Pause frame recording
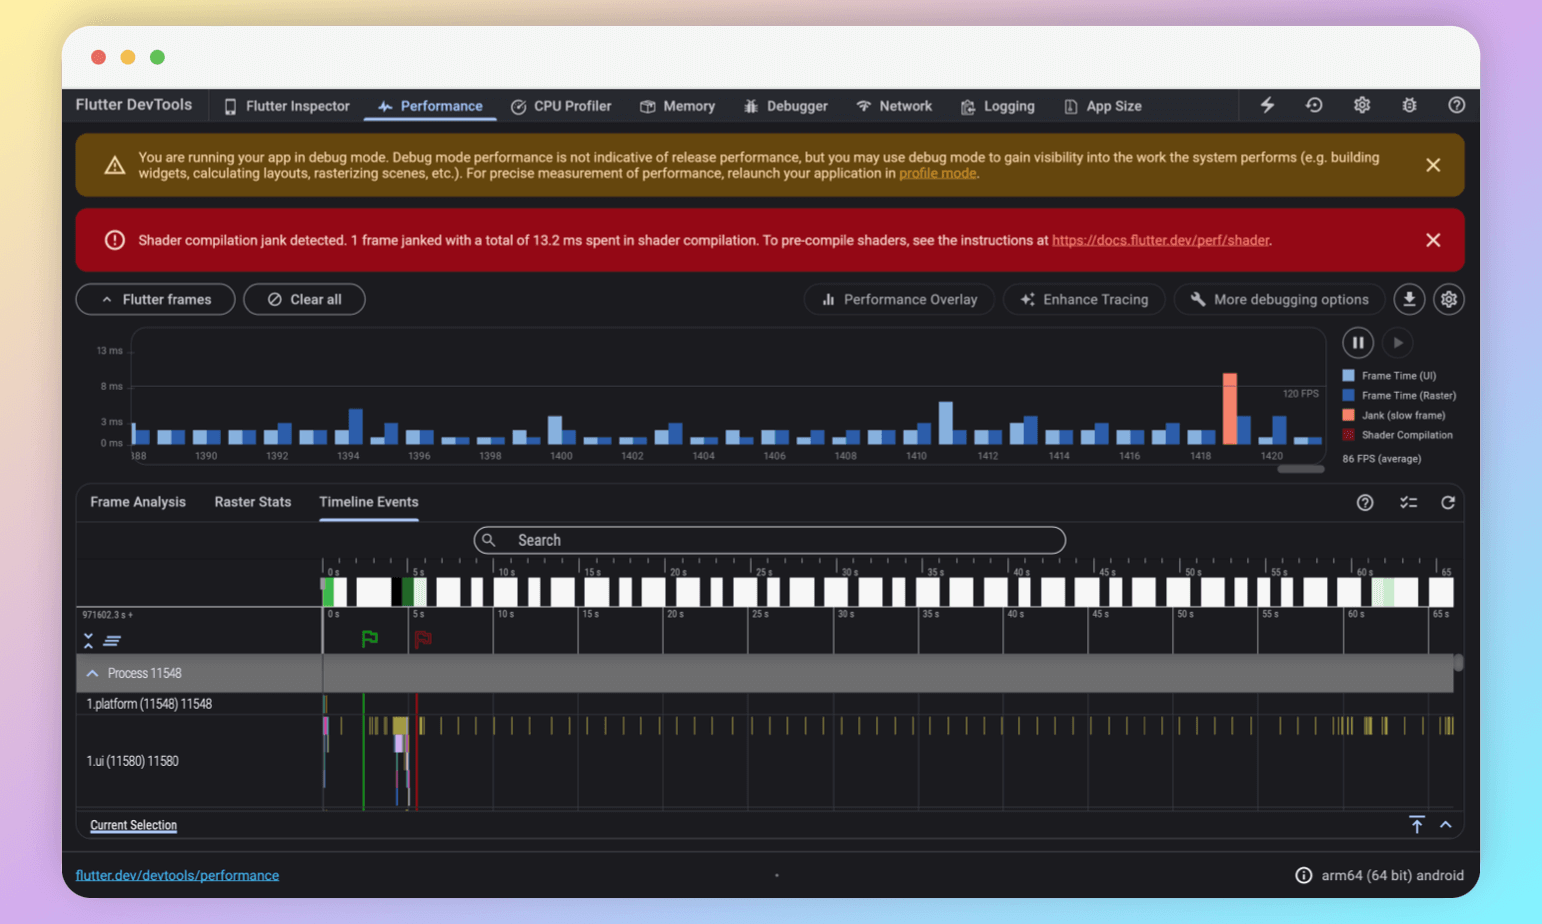Screen dimensions: 1542x924 point(1358,342)
